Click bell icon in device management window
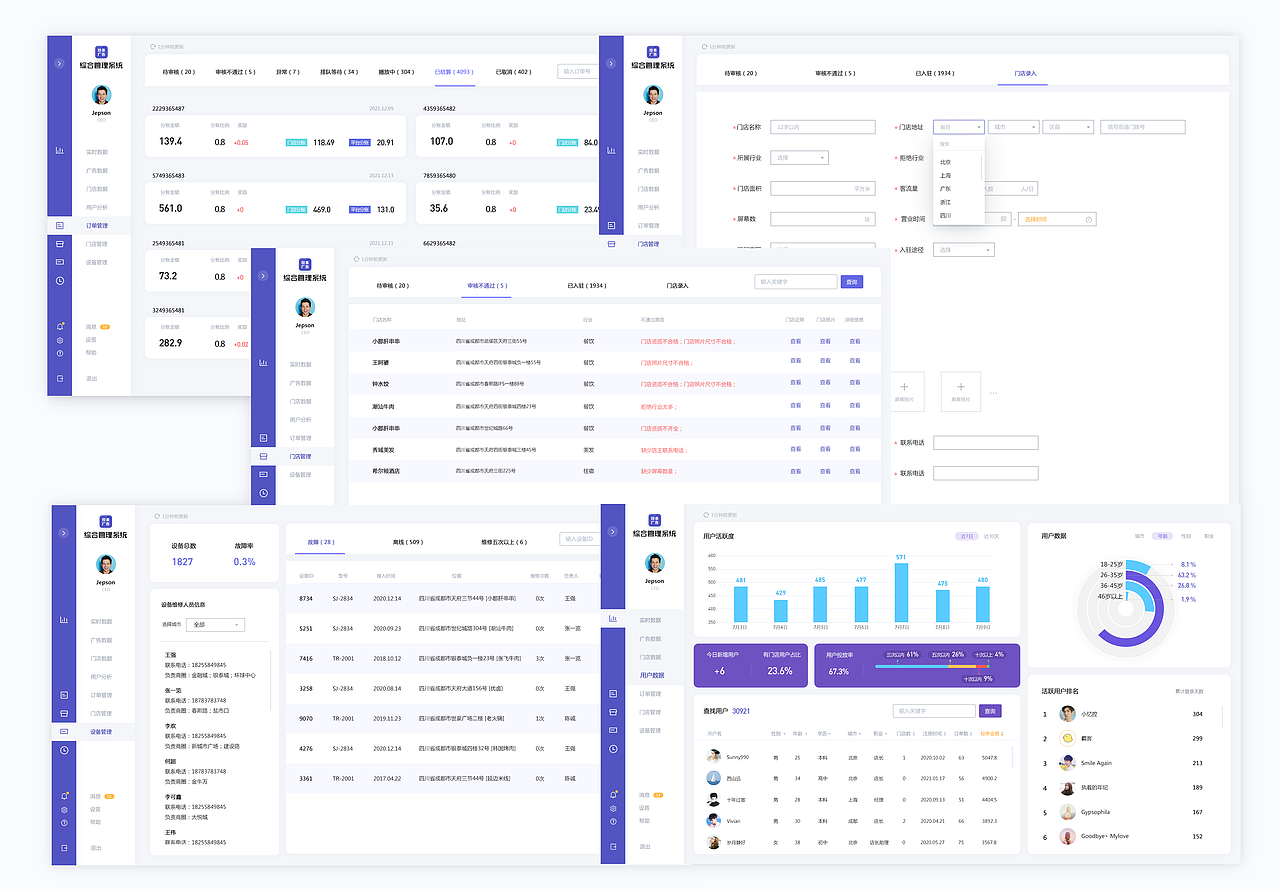The height and width of the screenshot is (889, 1280). coord(64,796)
